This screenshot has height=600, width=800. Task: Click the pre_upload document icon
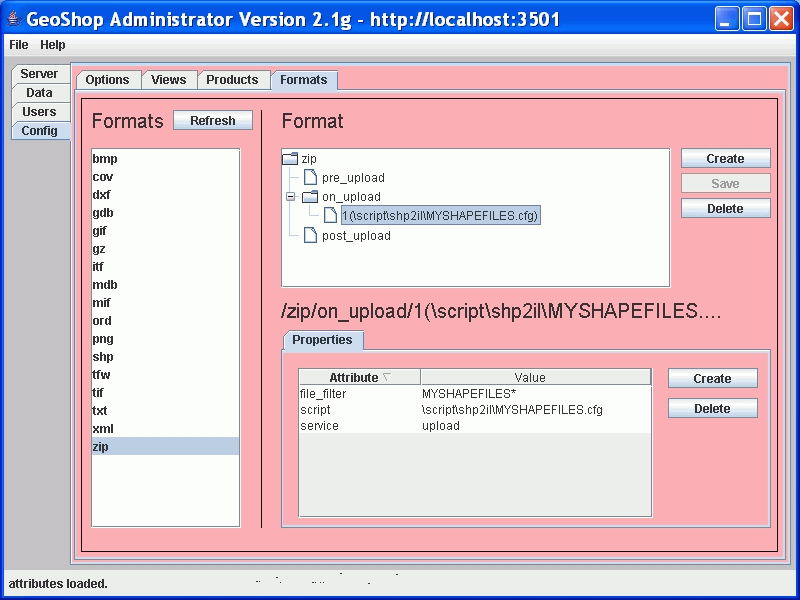click(310, 178)
